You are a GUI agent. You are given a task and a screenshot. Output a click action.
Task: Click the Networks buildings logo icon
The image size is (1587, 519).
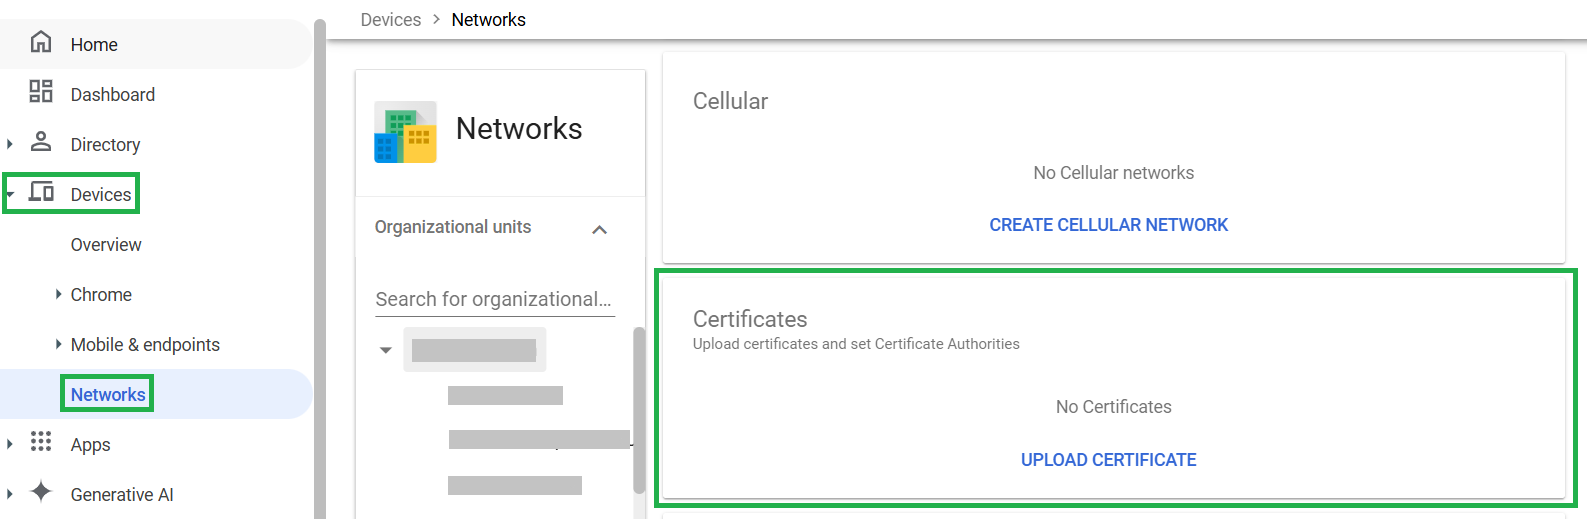point(405,132)
